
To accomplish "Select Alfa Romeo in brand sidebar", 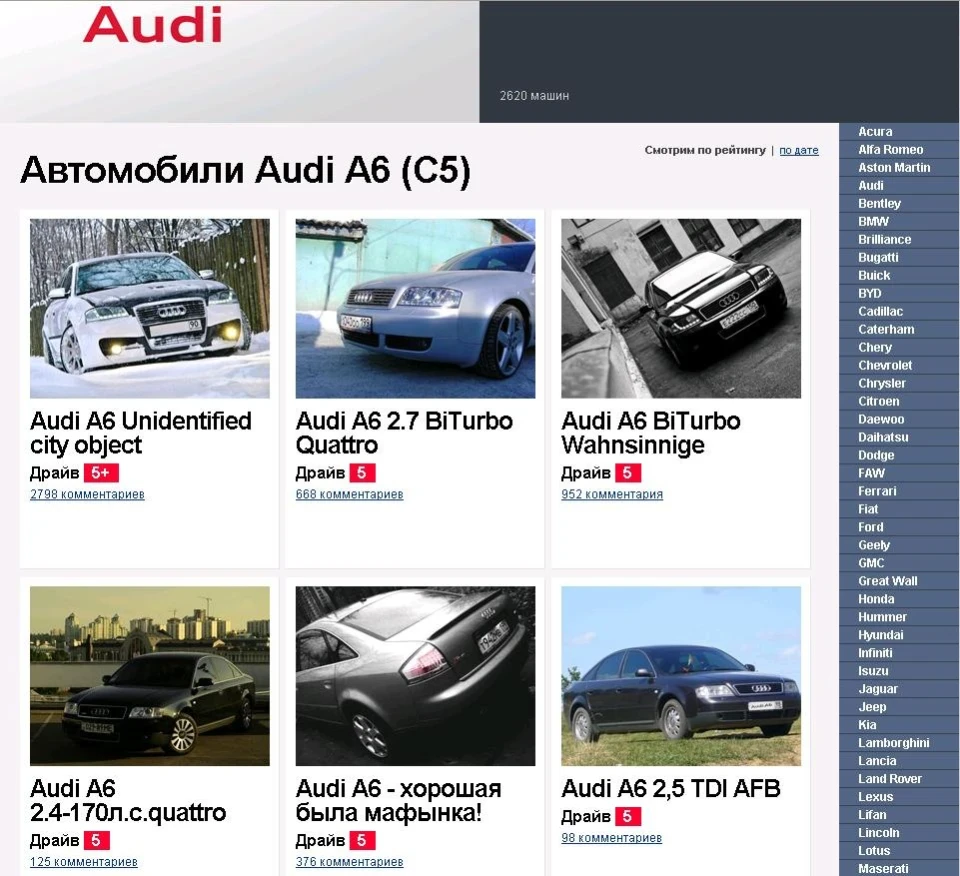I will pos(890,149).
